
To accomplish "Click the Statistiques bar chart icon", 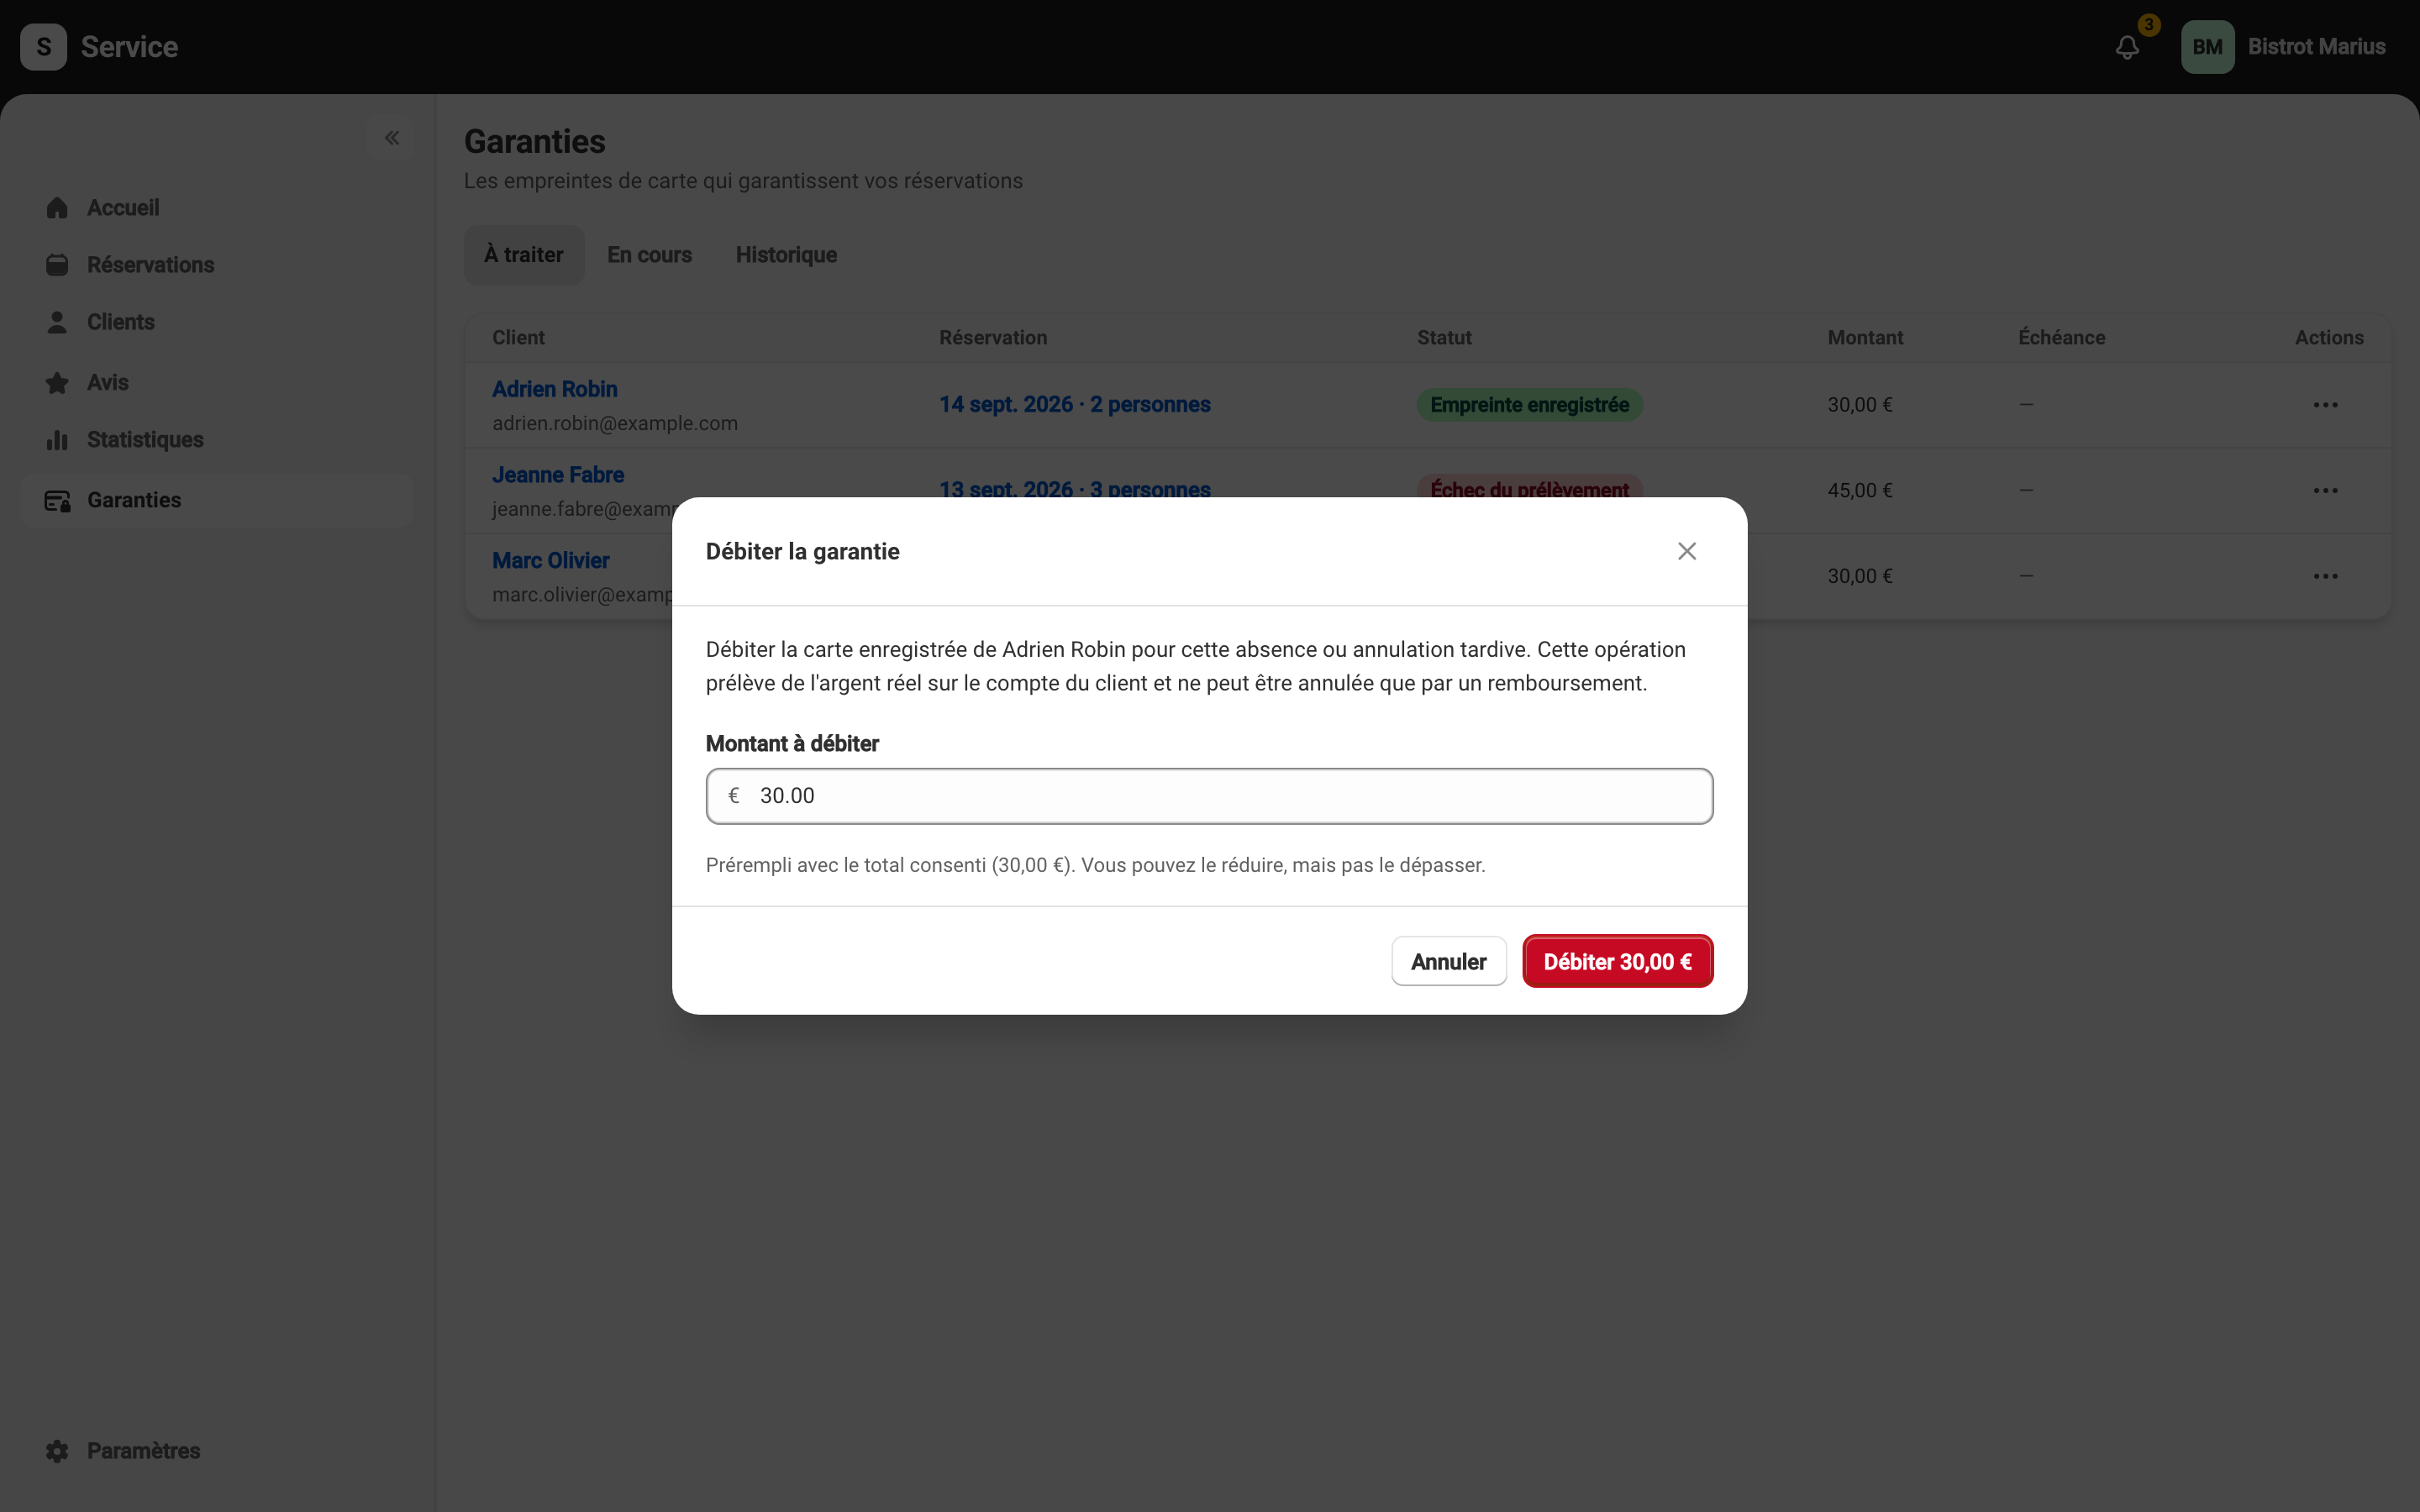I will (57, 440).
